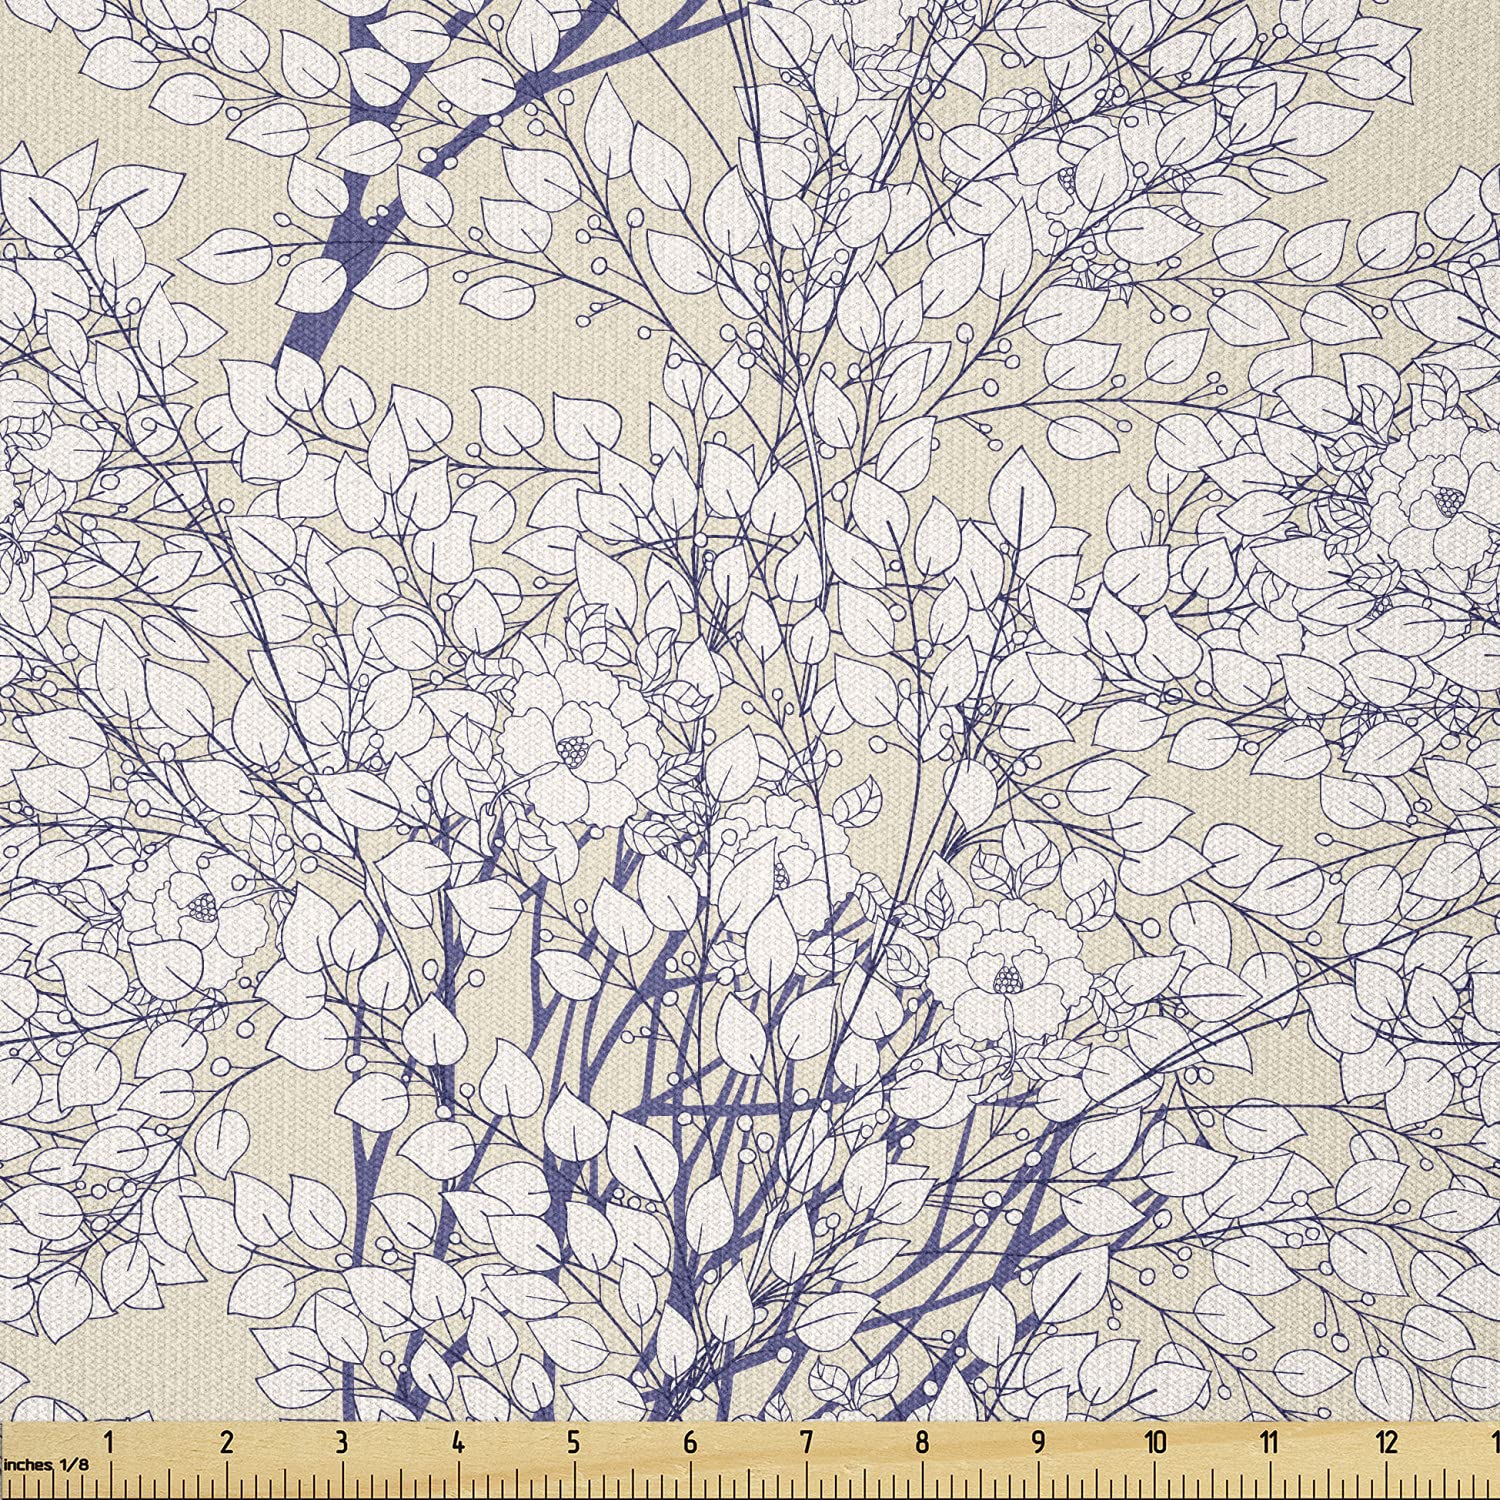Click the small flower bud near top right
The width and height of the screenshot is (1500, 1500).
1068,180
